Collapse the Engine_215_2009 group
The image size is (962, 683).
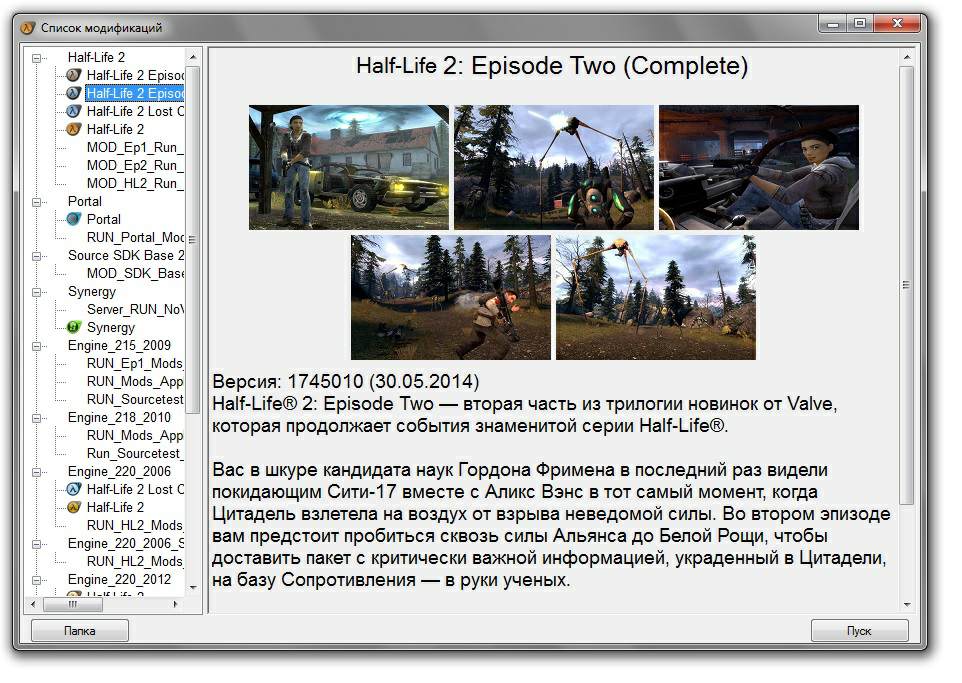coord(38,346)
